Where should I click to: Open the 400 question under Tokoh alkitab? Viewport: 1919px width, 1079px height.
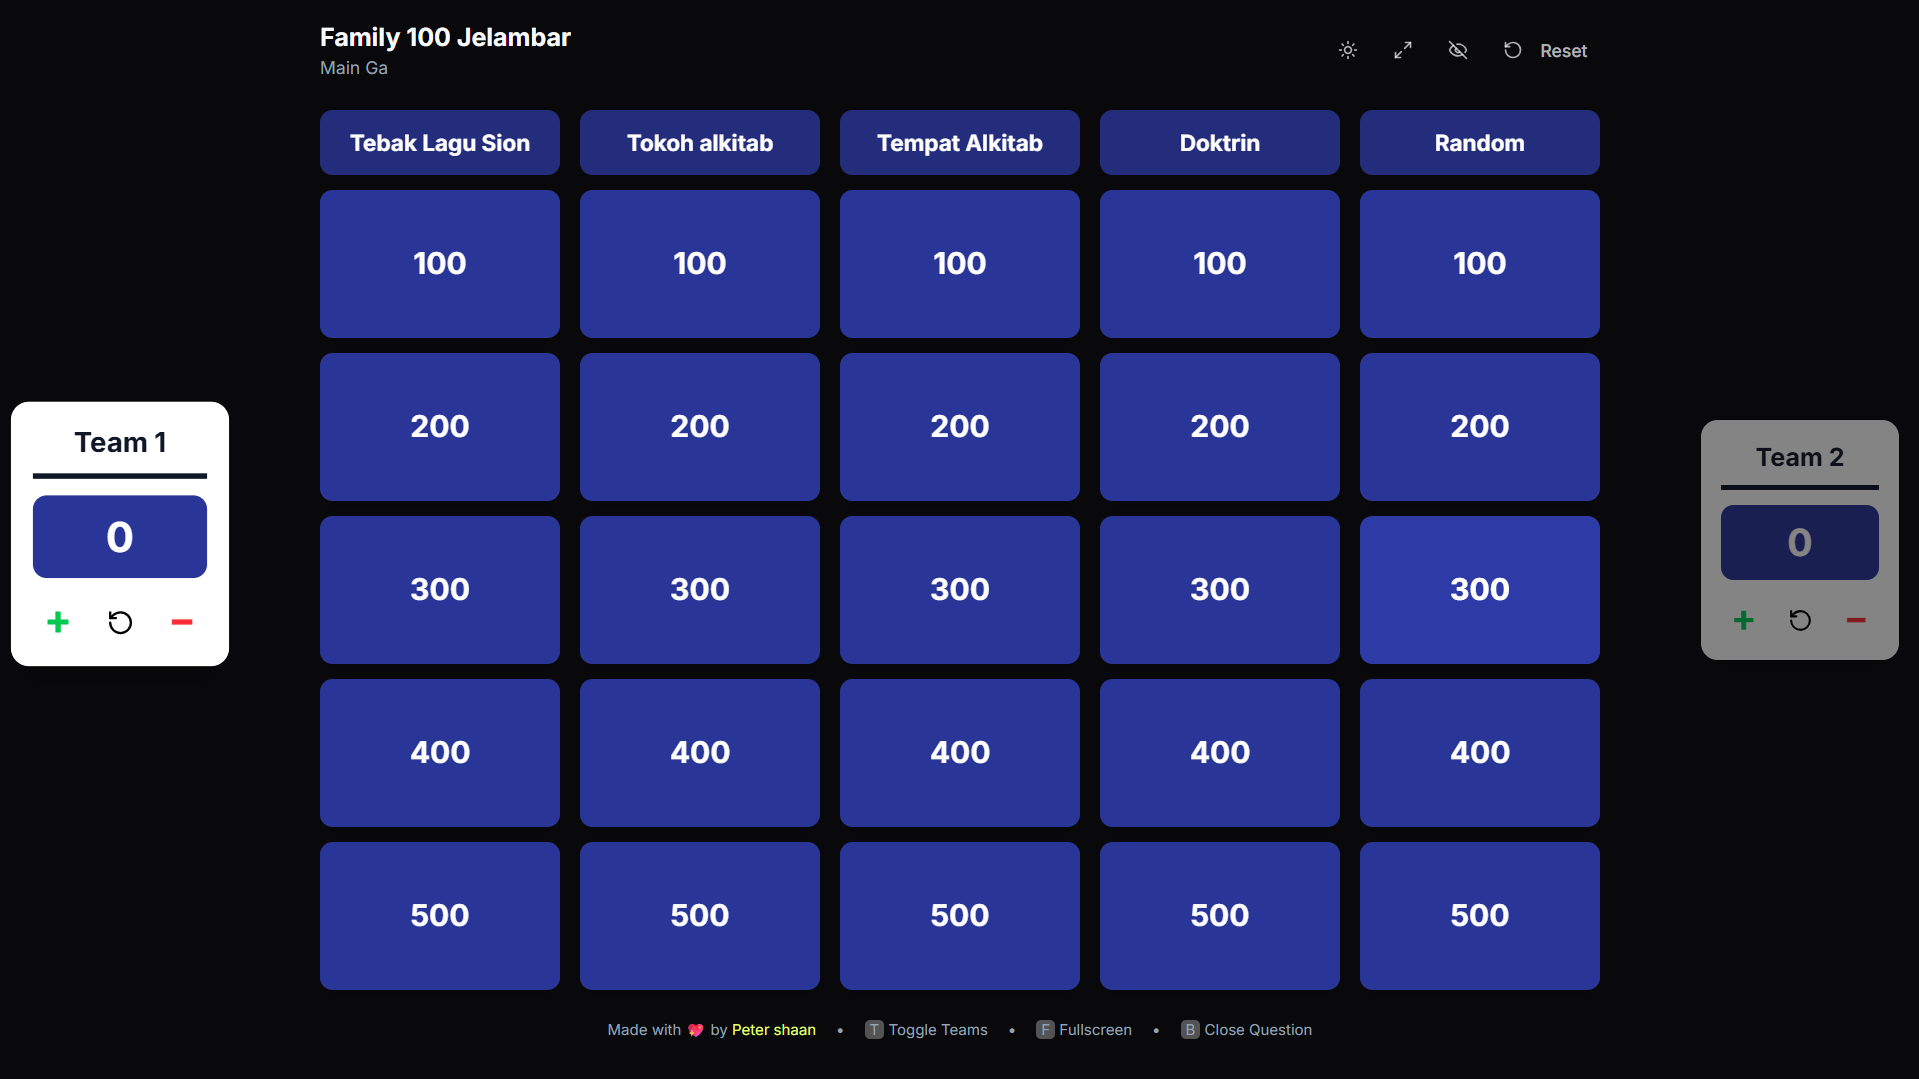pyautogui.click(x=700, y=753)
